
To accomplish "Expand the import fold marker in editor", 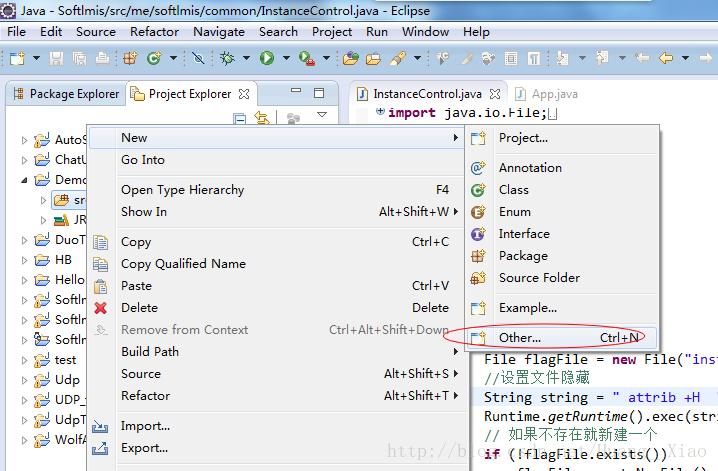I will (x=380, y=111).
